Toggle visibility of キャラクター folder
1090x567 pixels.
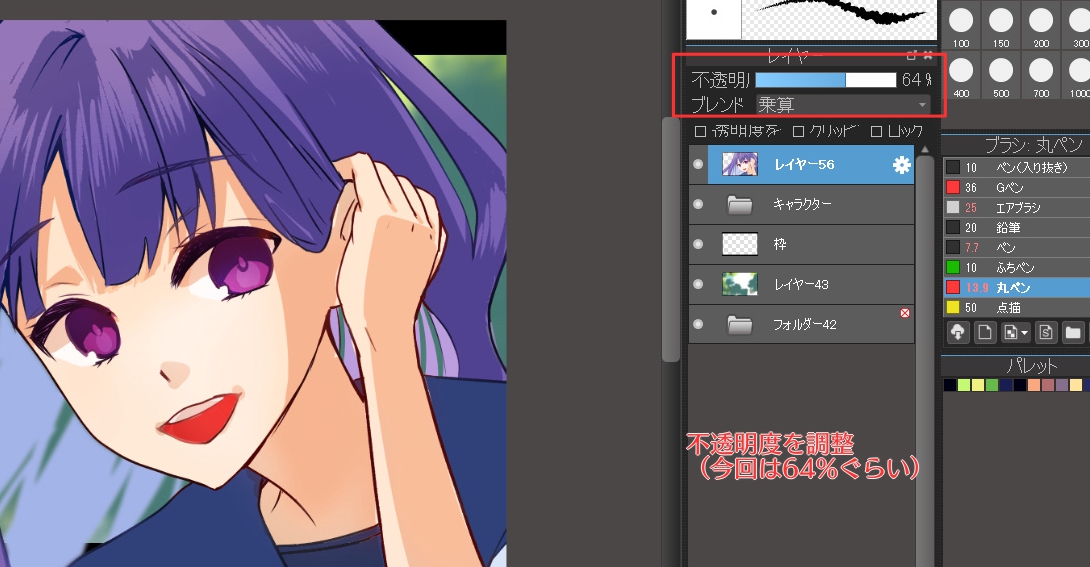(698, 204)
